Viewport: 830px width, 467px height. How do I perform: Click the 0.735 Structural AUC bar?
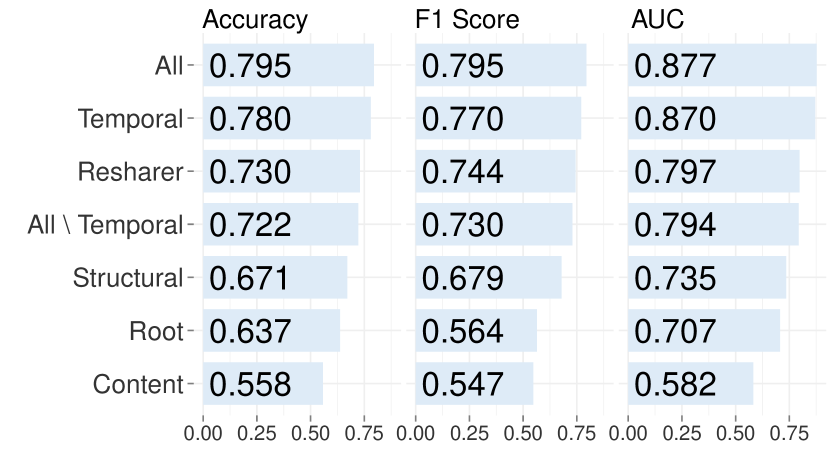click(x=707, y=278)
